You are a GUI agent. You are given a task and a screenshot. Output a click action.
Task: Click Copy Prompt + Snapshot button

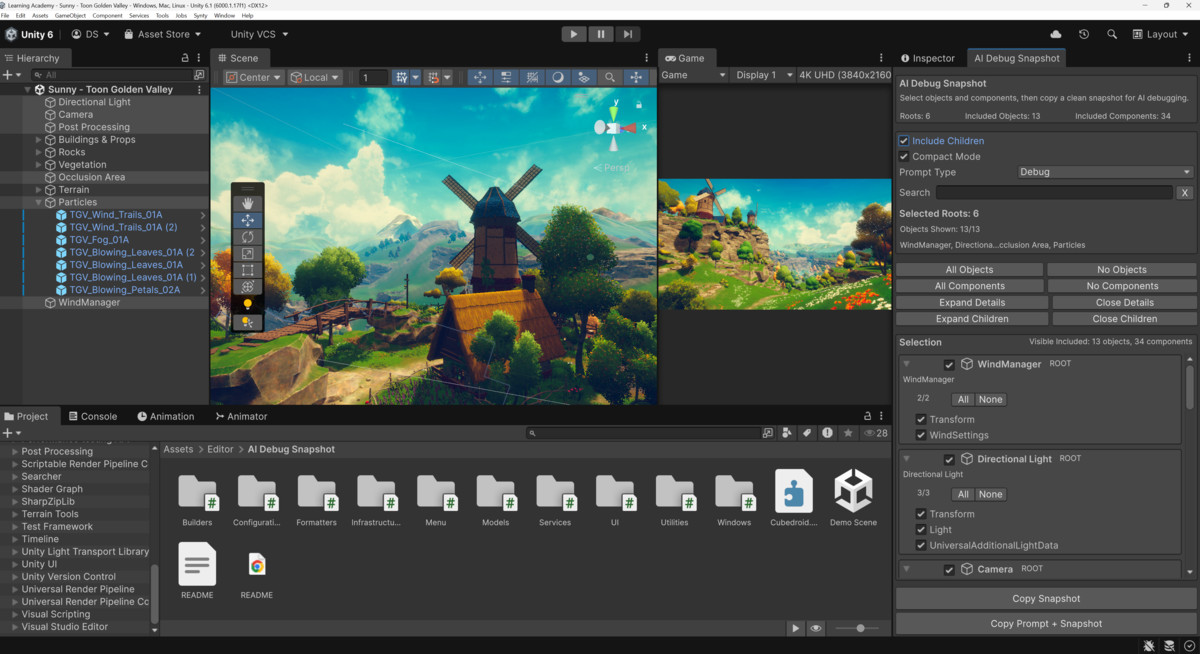point(1046,623)
